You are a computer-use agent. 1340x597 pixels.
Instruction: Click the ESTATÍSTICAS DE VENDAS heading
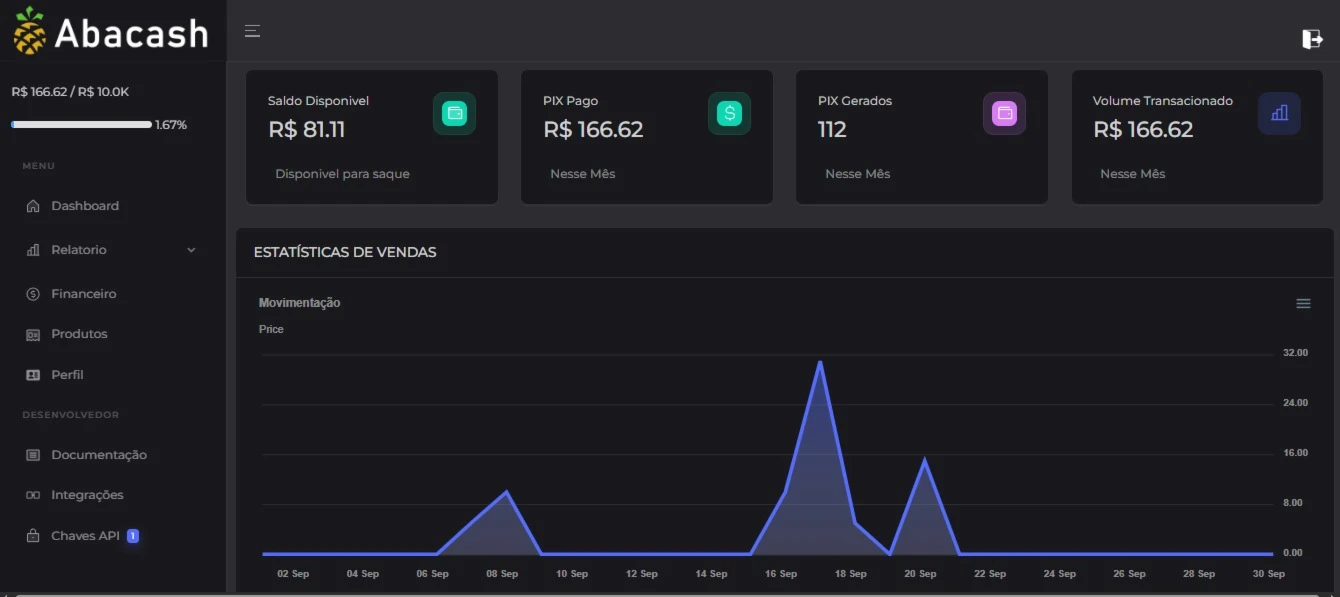click(x=345, y=252)
